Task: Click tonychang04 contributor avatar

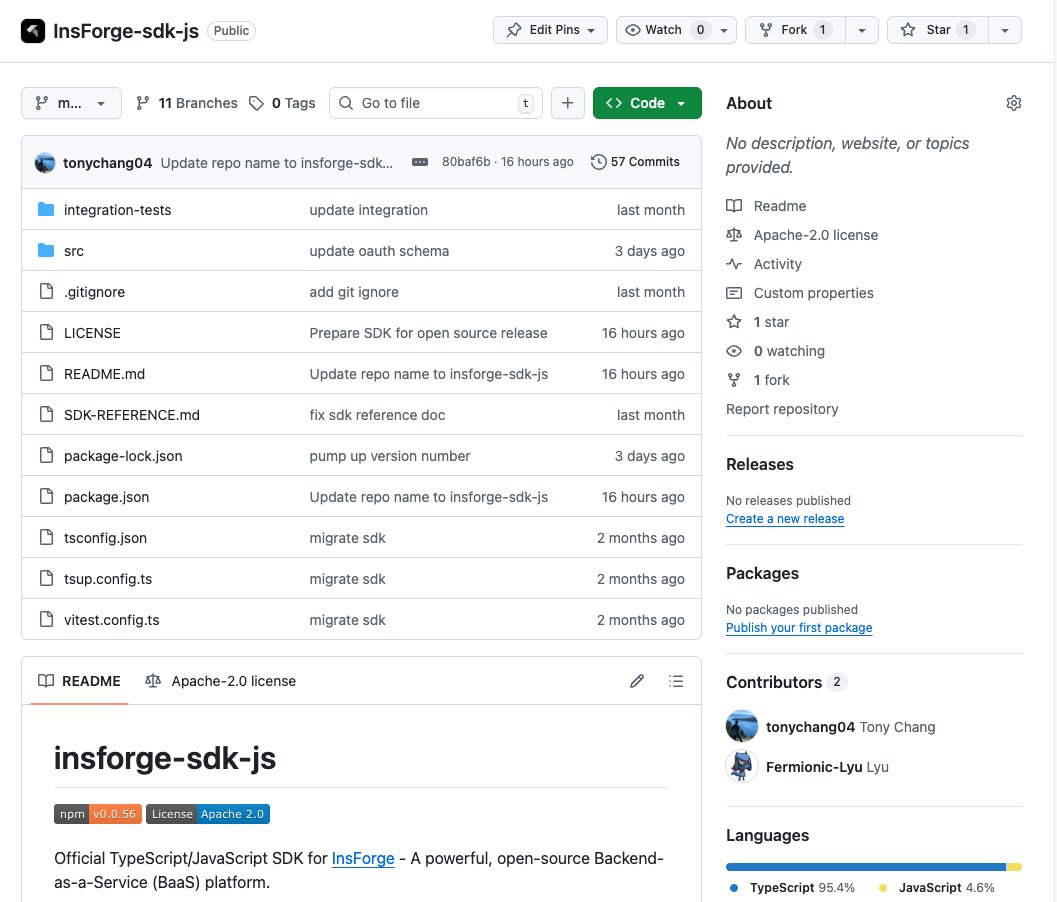Action: 742,727
